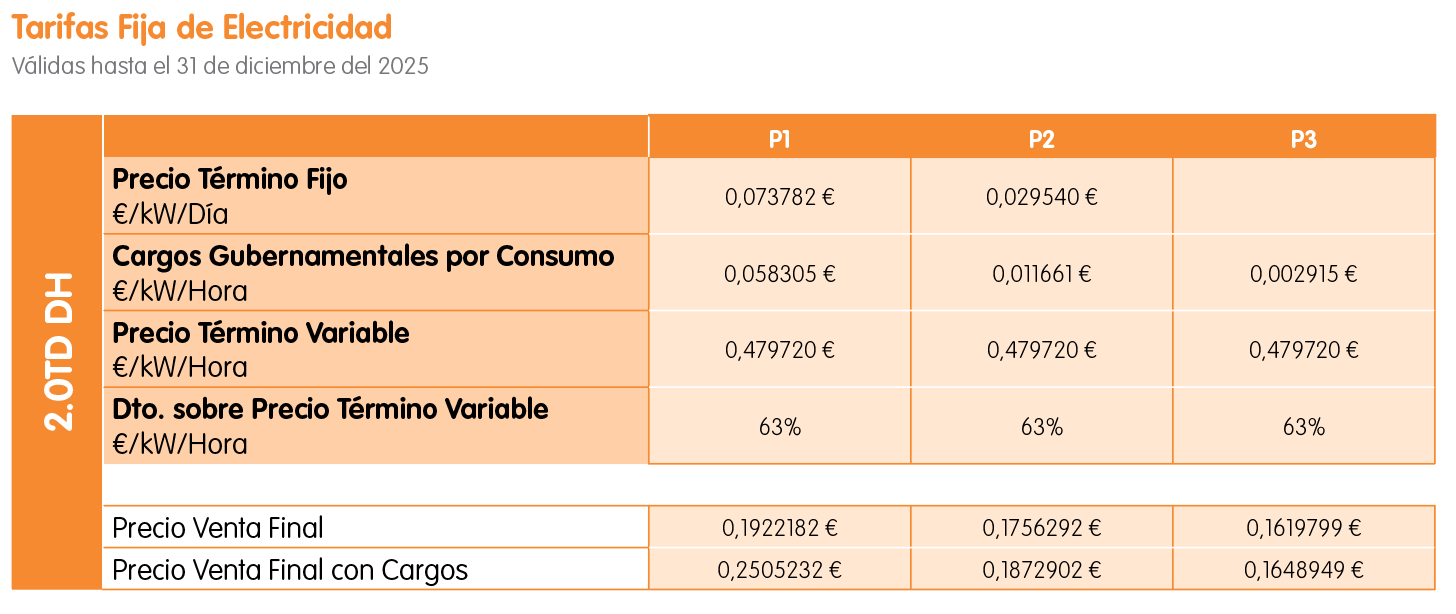Viewport: 1456px width, 614px height.
Task: Click the P1 final price 0,1922182 €
Action: [x=780, y=528]
